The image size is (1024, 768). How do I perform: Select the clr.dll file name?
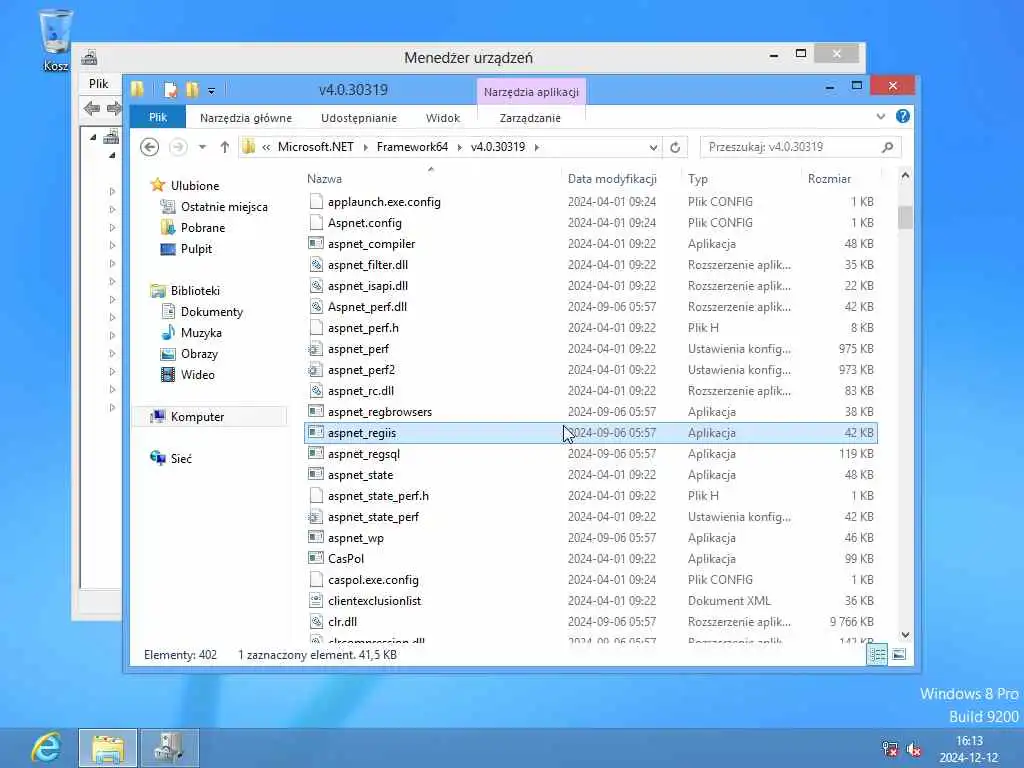pyautogui.click(x=342, y=622)
